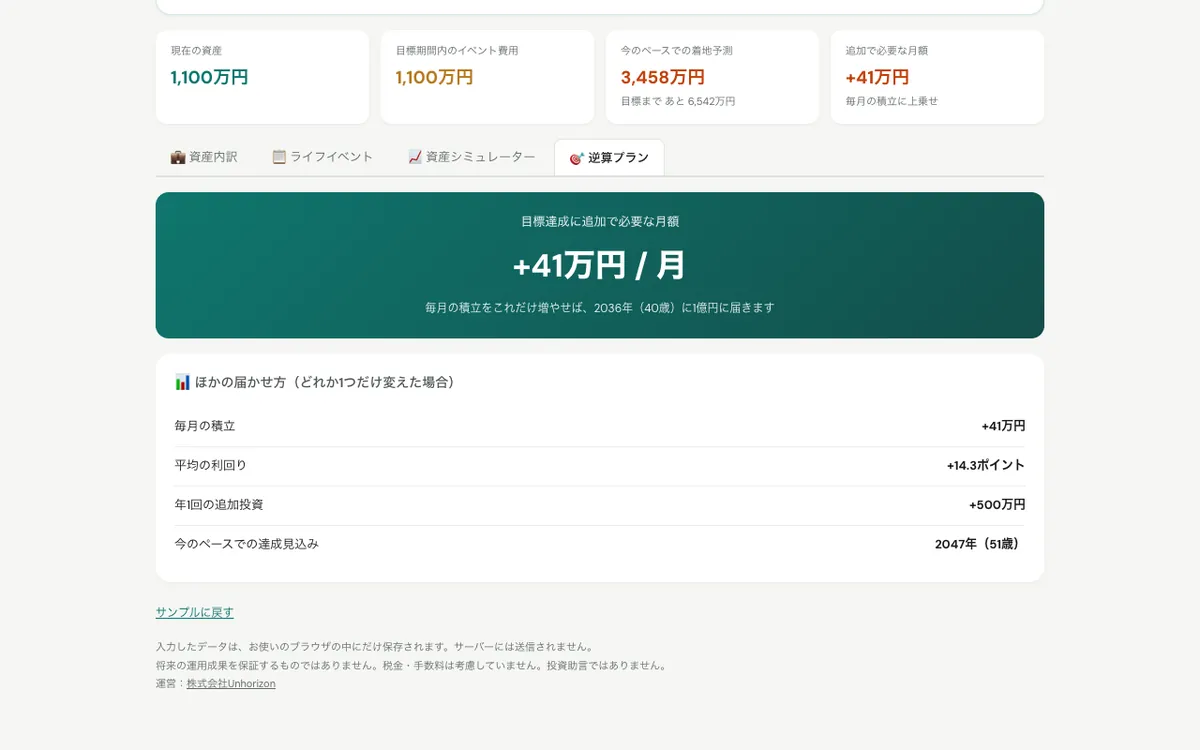This screenshot has width=1200, height=750.
Task: Click the large +41万円 / 月 headline
Action: click(600, 265)
